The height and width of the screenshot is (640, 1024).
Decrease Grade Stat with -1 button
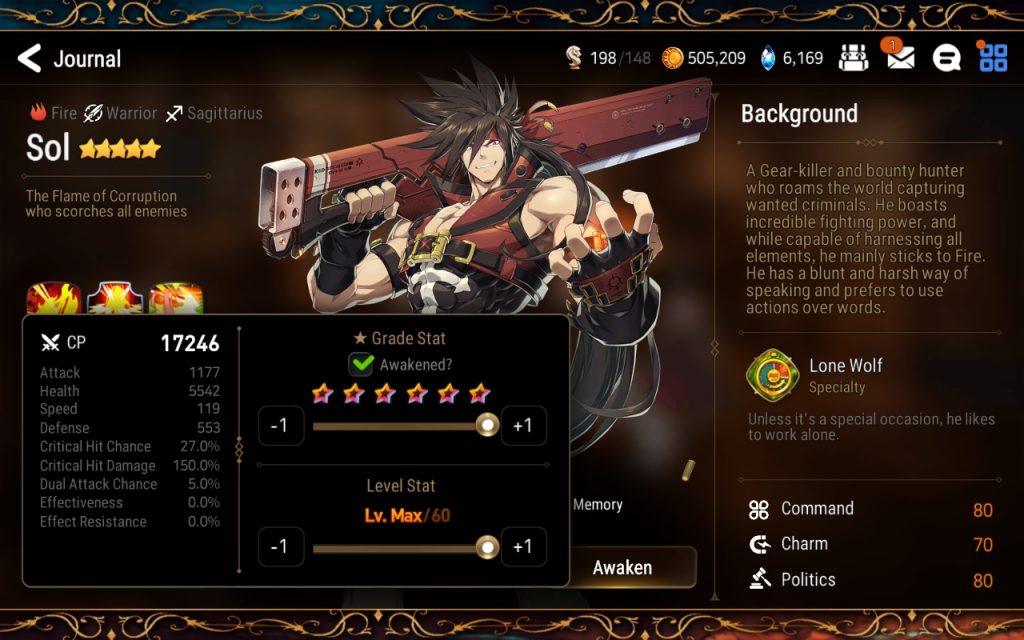[281, 426]
